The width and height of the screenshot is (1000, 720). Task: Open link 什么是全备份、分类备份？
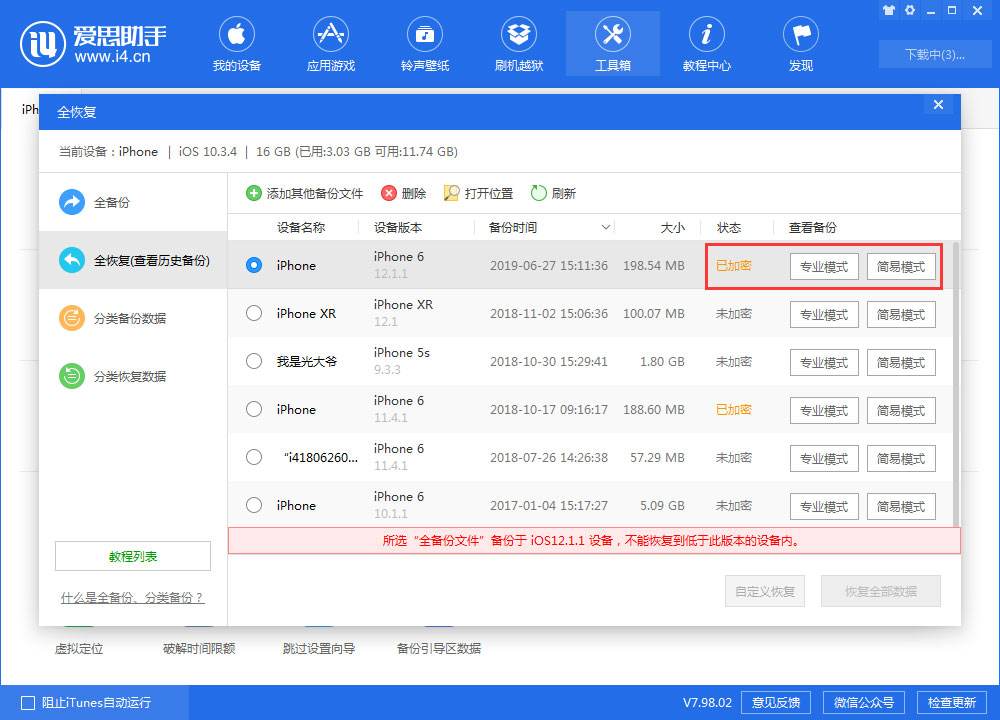point(133,598)
